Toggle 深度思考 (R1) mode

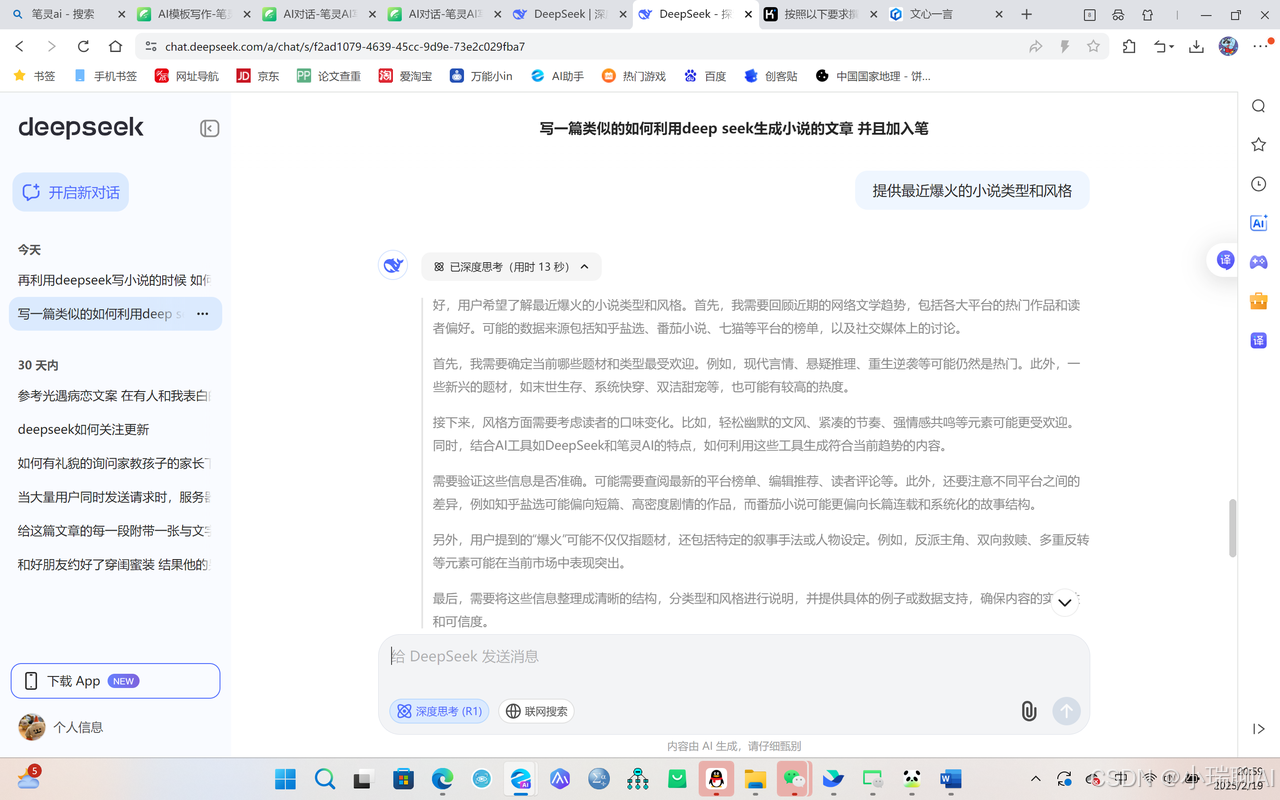[439, 711]
